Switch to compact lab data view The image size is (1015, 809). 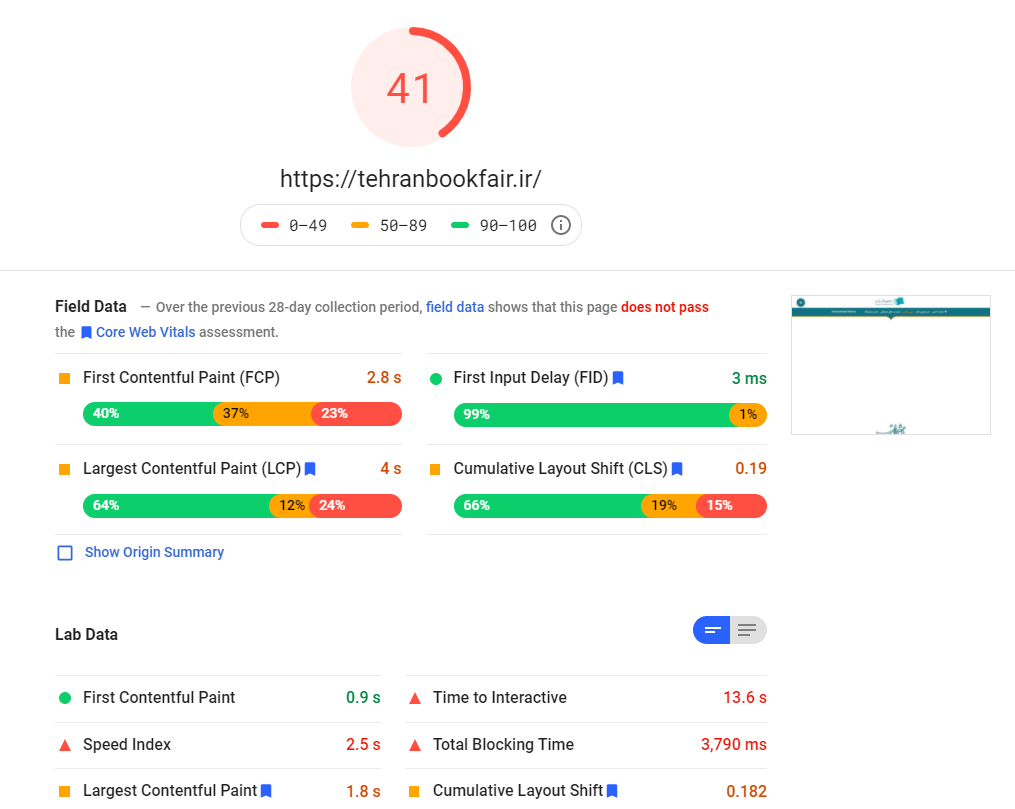tap(712, 630)
